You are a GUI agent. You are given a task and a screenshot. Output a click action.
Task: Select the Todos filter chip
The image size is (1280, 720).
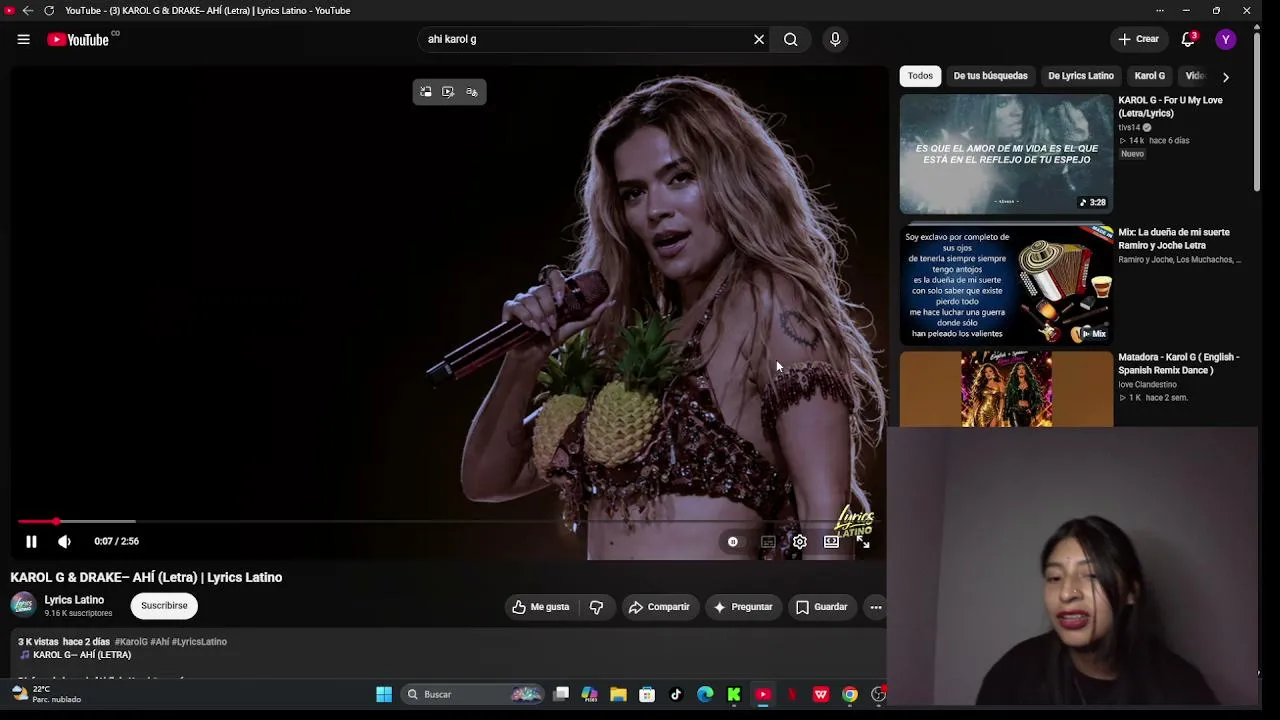click(x=920, y=76)
